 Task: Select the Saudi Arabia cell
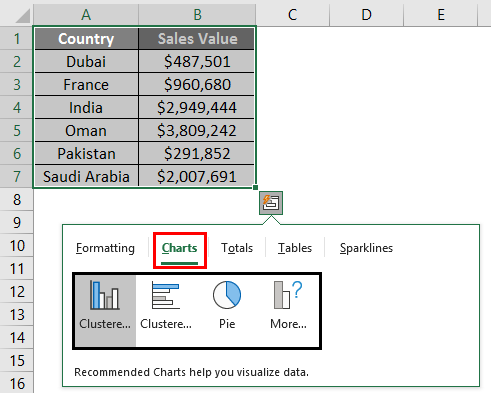[x=86, y=177]
